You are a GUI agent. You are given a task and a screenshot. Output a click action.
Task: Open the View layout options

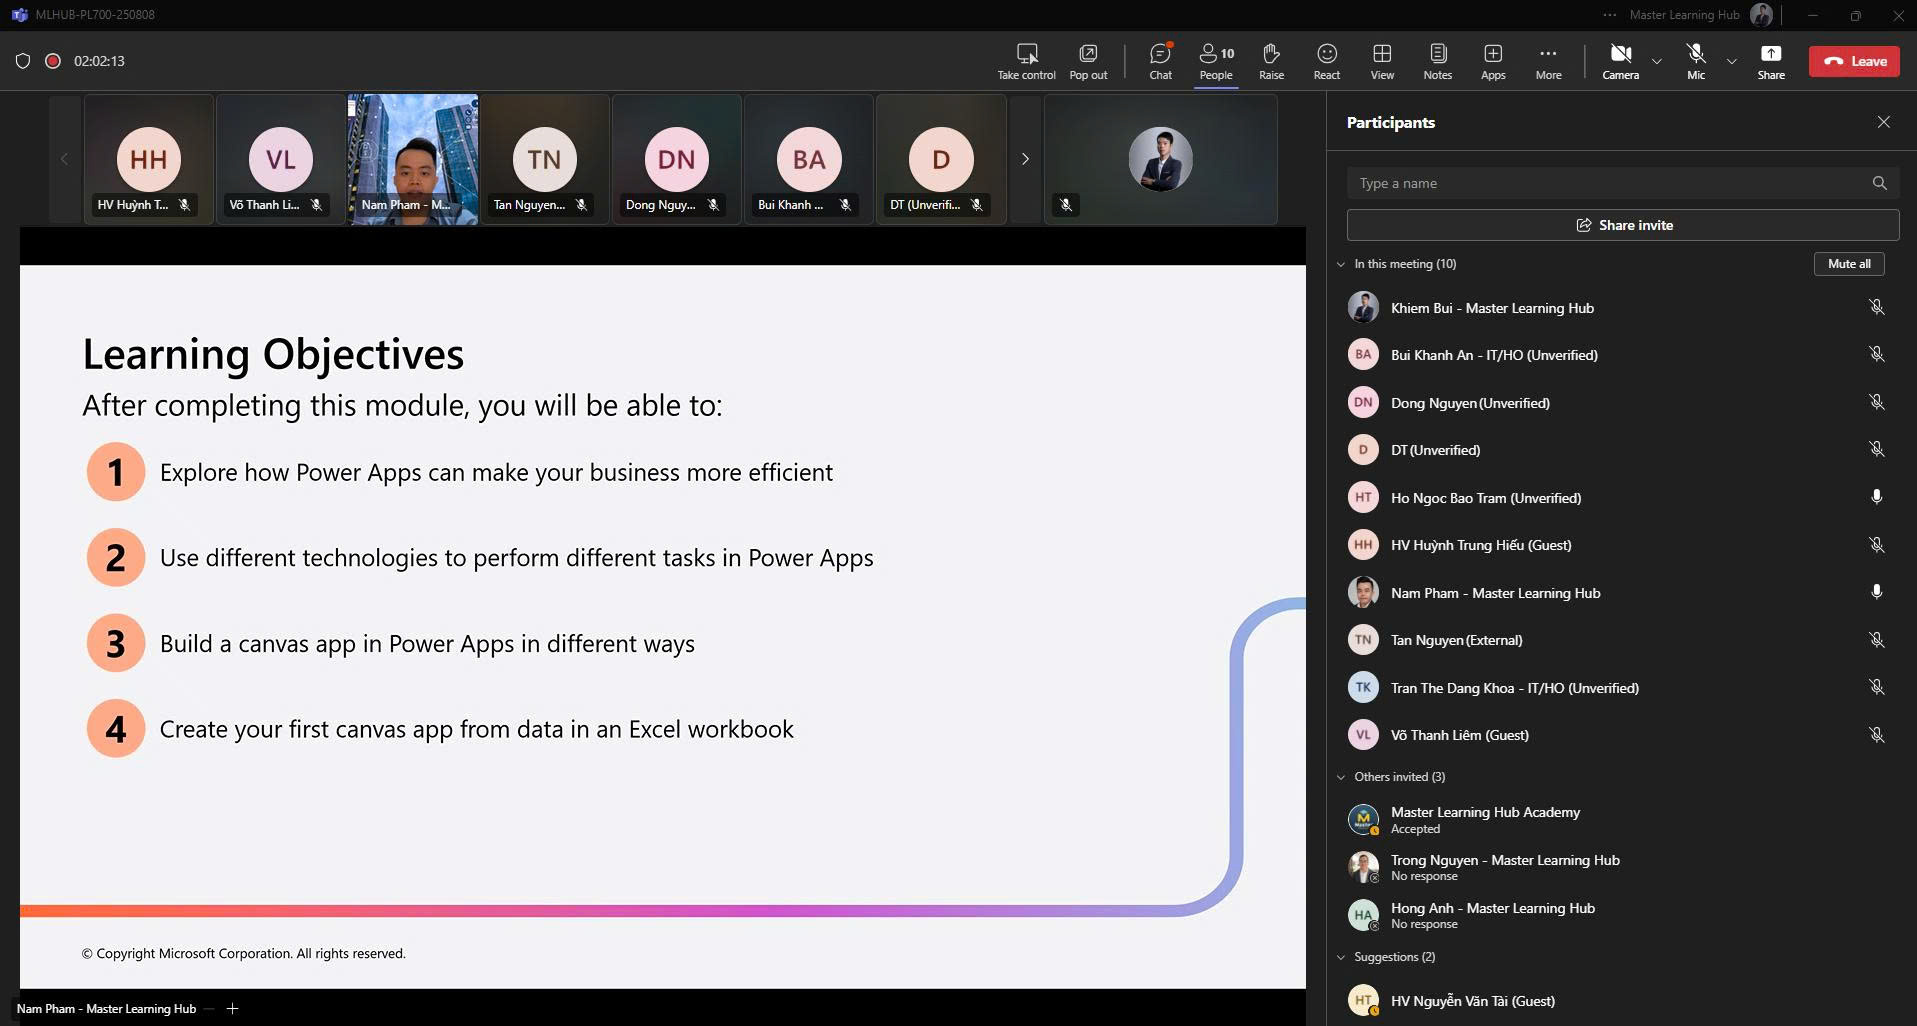1382,61
